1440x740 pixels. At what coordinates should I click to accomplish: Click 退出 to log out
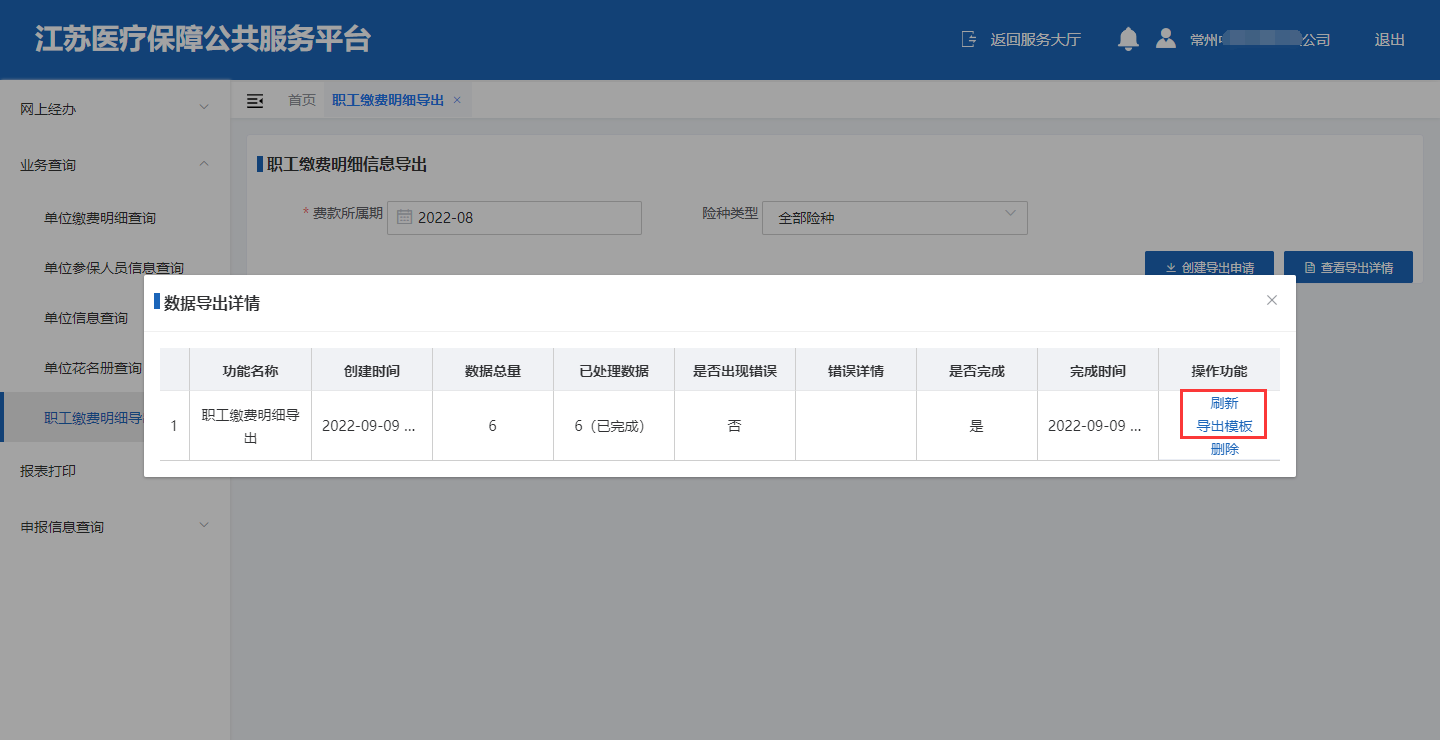pyautogui.click(x=1389, y=40)
